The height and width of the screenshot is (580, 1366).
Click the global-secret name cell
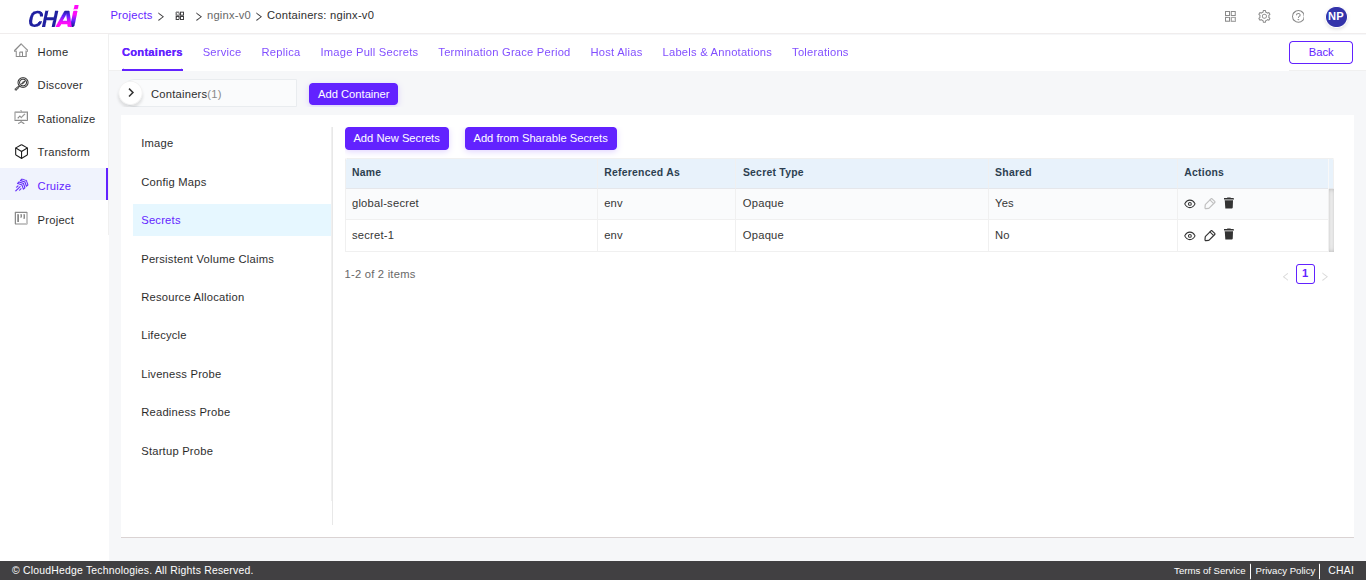click(471, 203)
